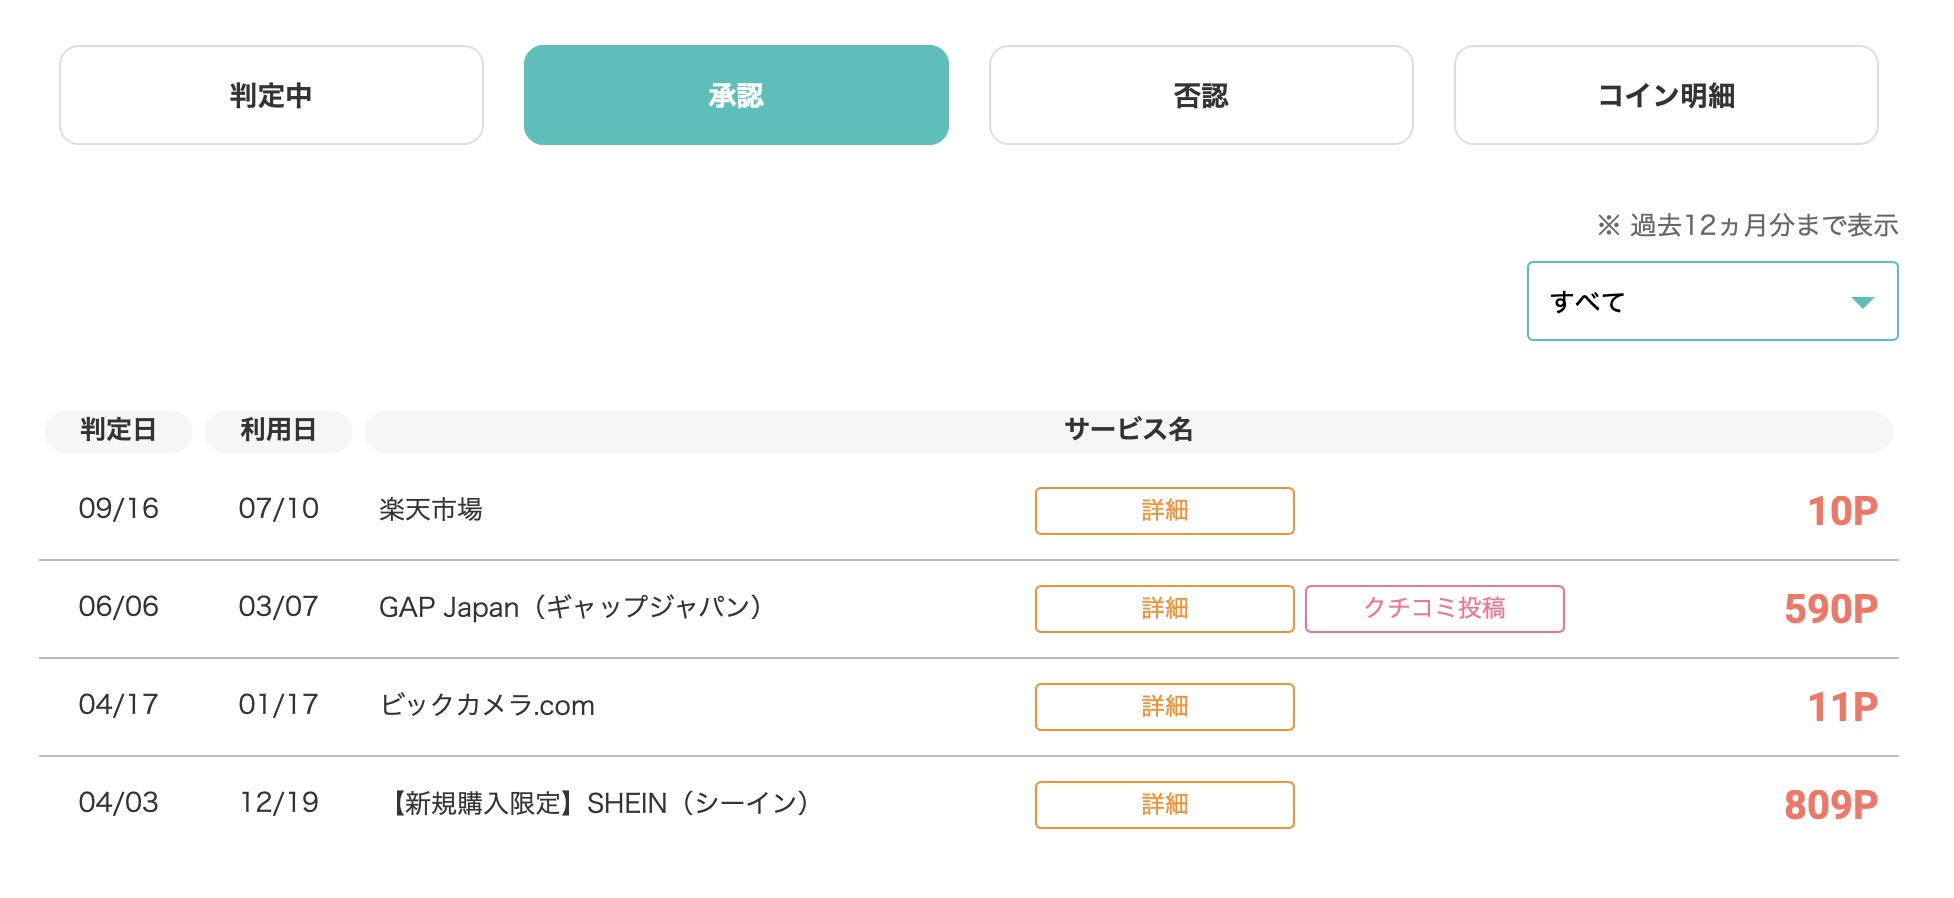Open the 否認 tab
Image resolution: width=1954 pixels, height=898 pixels.
click(x=1201, y=95)
